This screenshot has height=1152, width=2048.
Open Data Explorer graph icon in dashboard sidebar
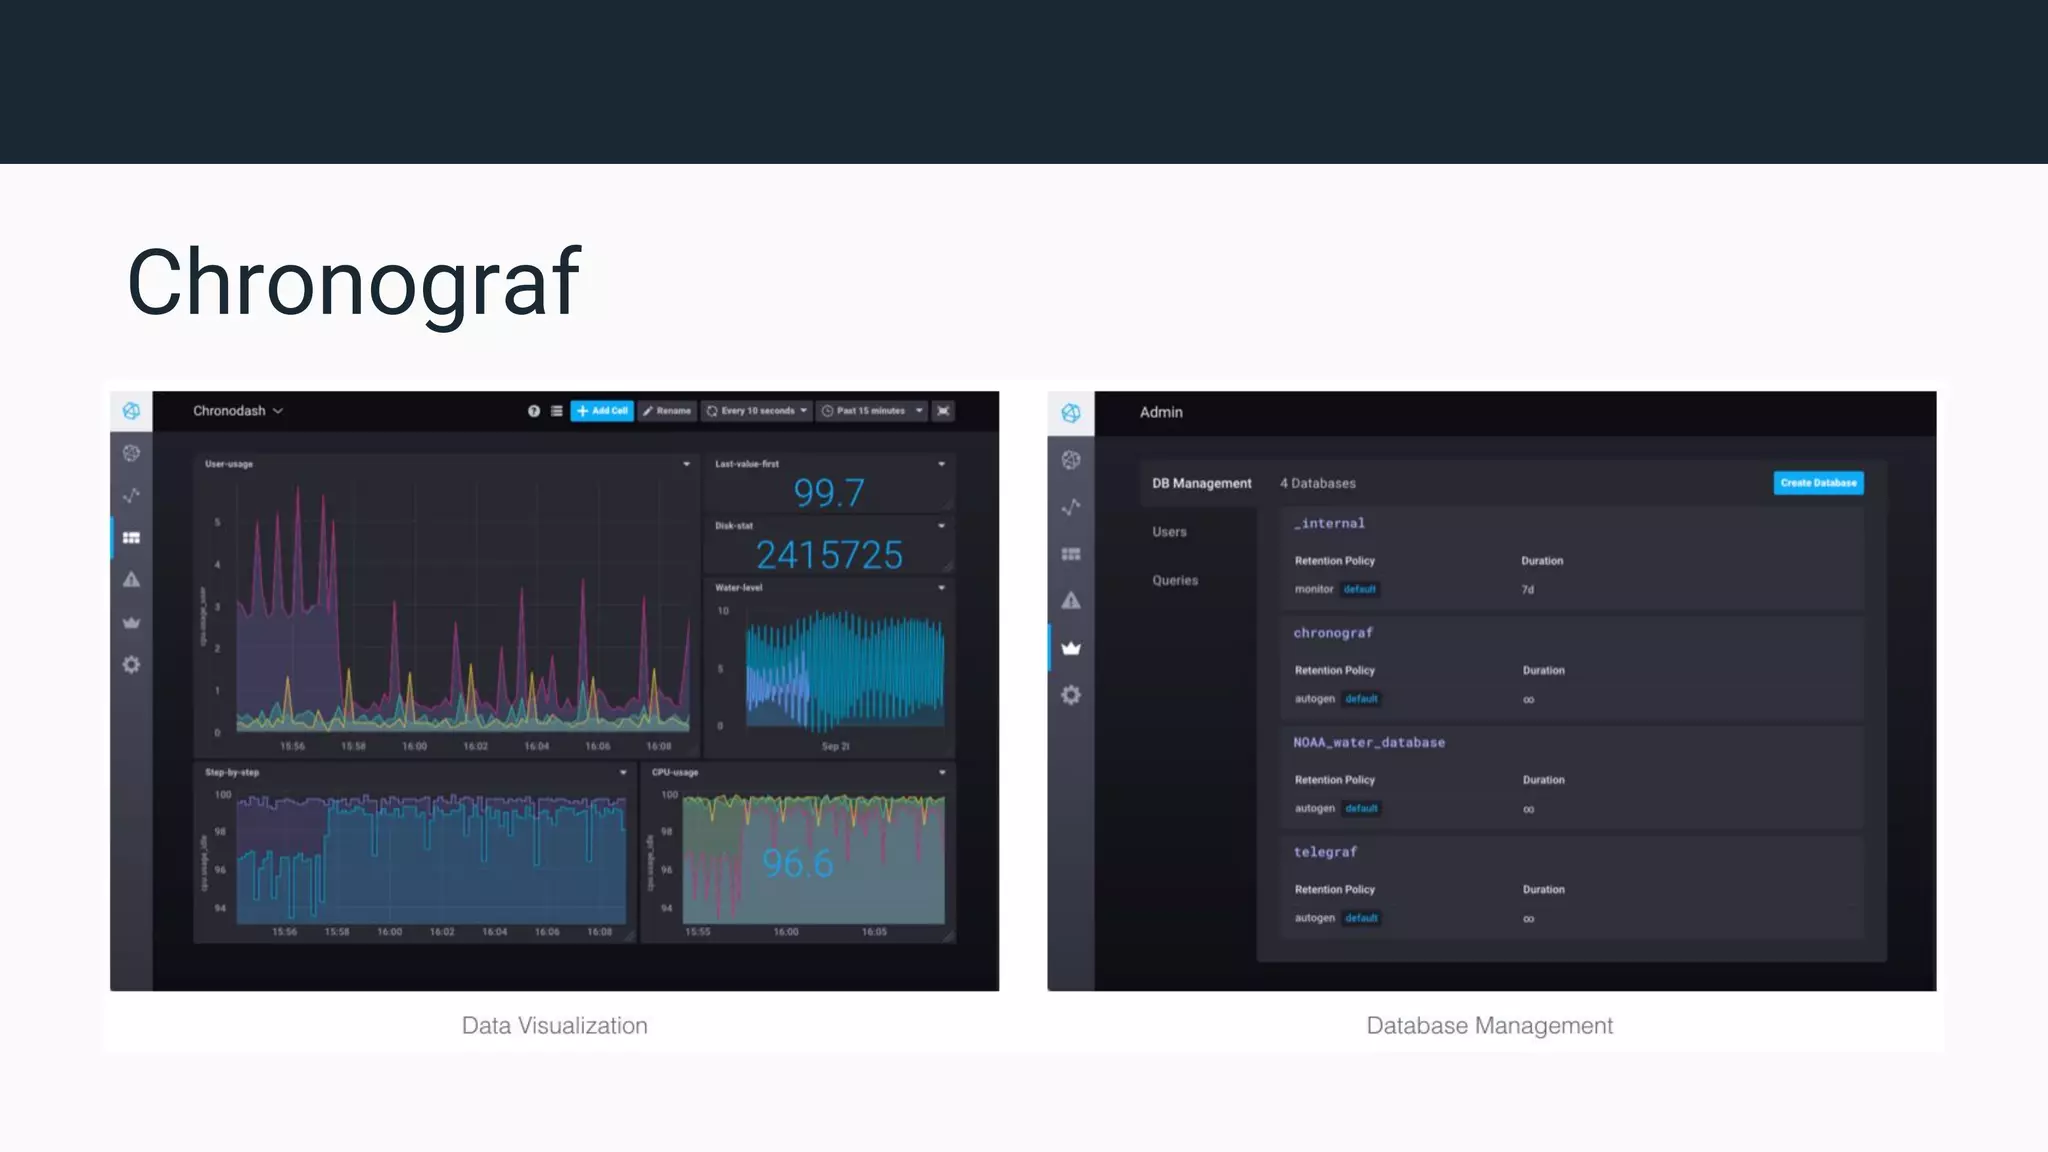click(131, 495)
